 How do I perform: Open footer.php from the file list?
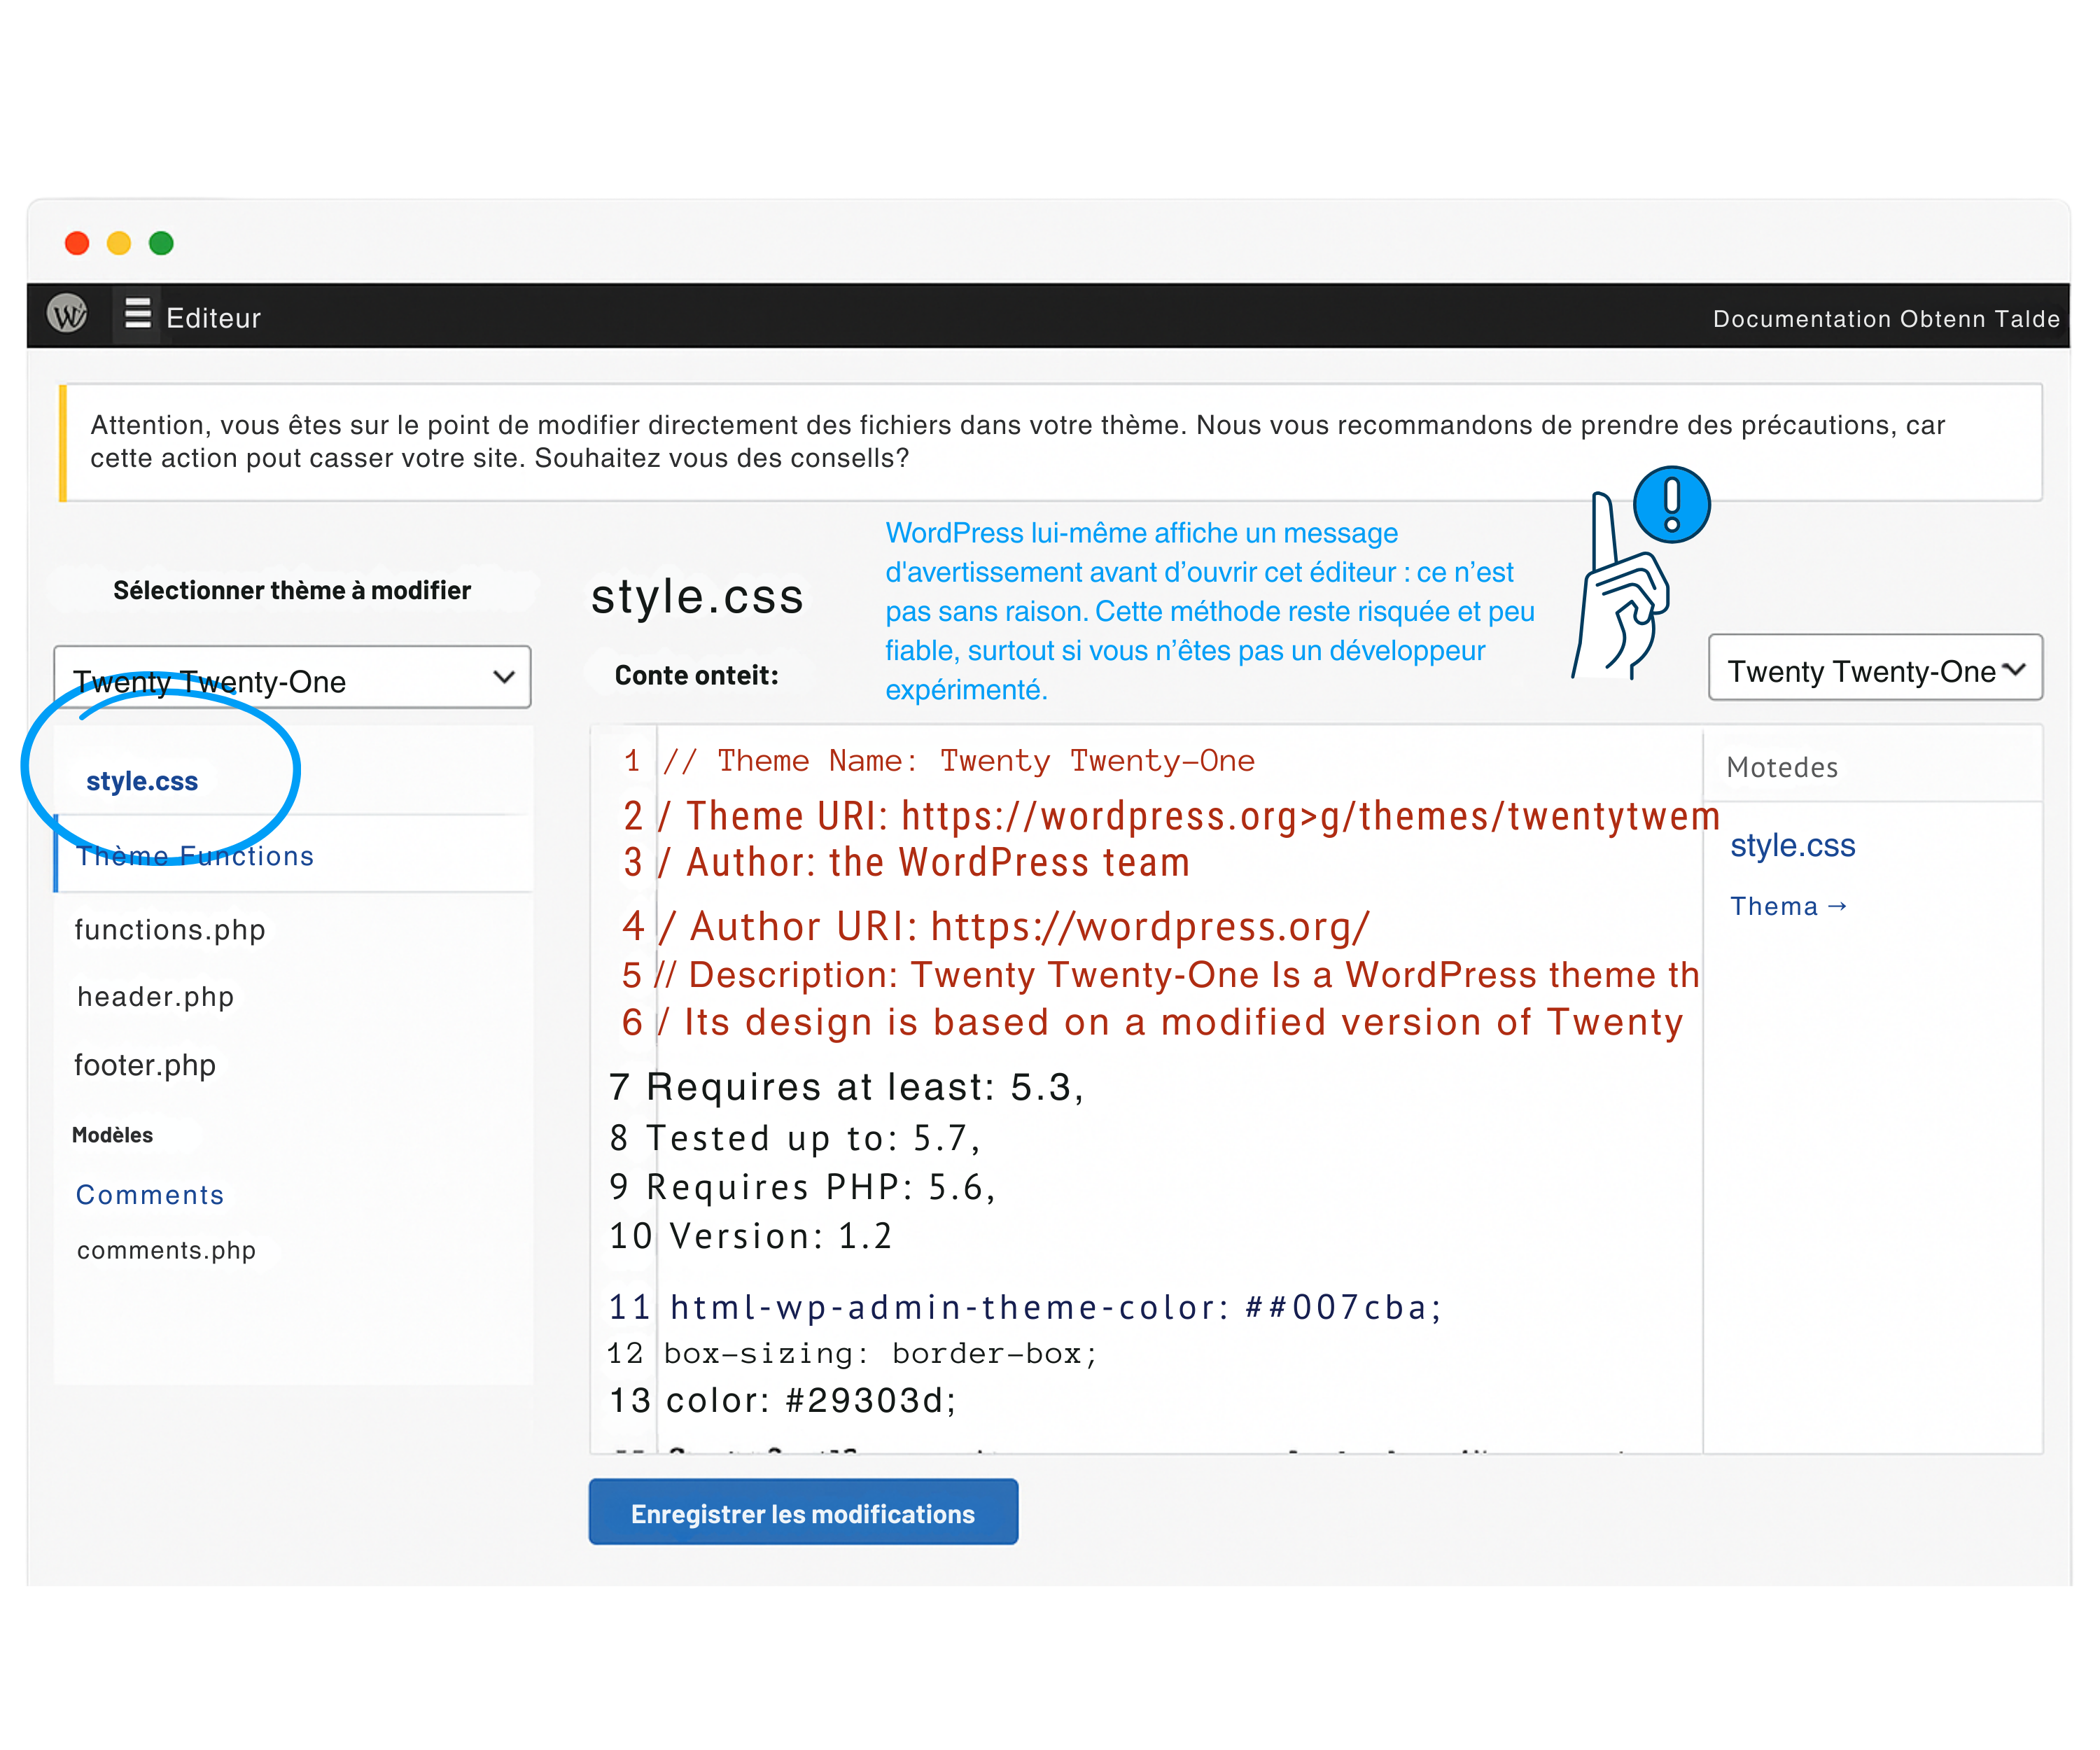coord(145,1065)
